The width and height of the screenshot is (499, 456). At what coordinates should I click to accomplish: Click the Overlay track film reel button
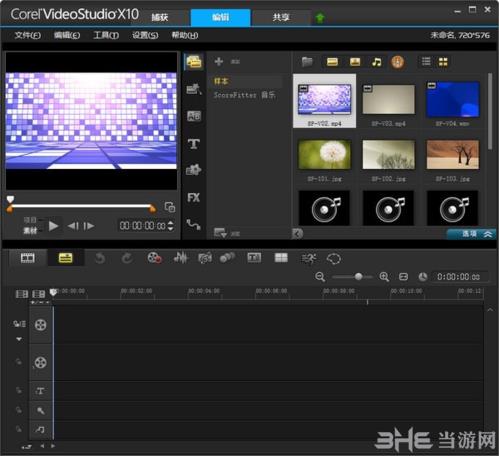(x=40, y=362)
